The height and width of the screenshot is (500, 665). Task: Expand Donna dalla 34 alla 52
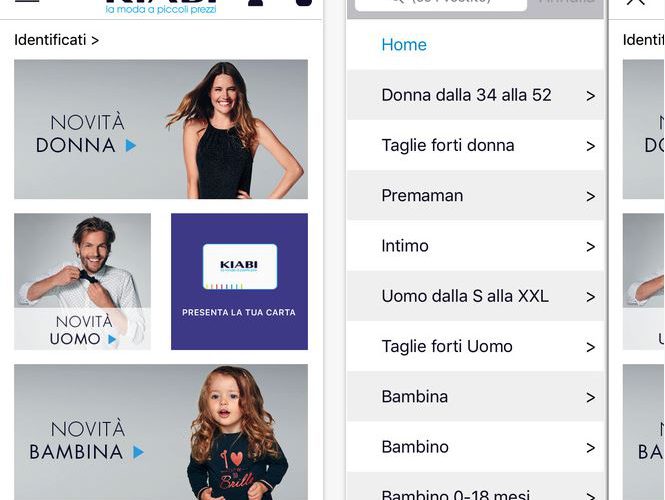pos(475,95)
